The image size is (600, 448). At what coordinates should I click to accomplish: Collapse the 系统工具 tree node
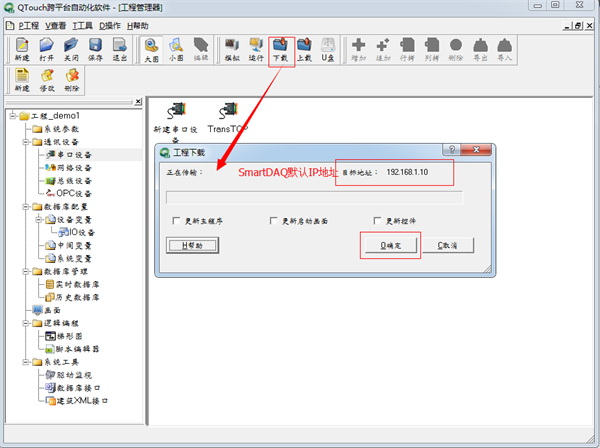(x=24, y=361)
